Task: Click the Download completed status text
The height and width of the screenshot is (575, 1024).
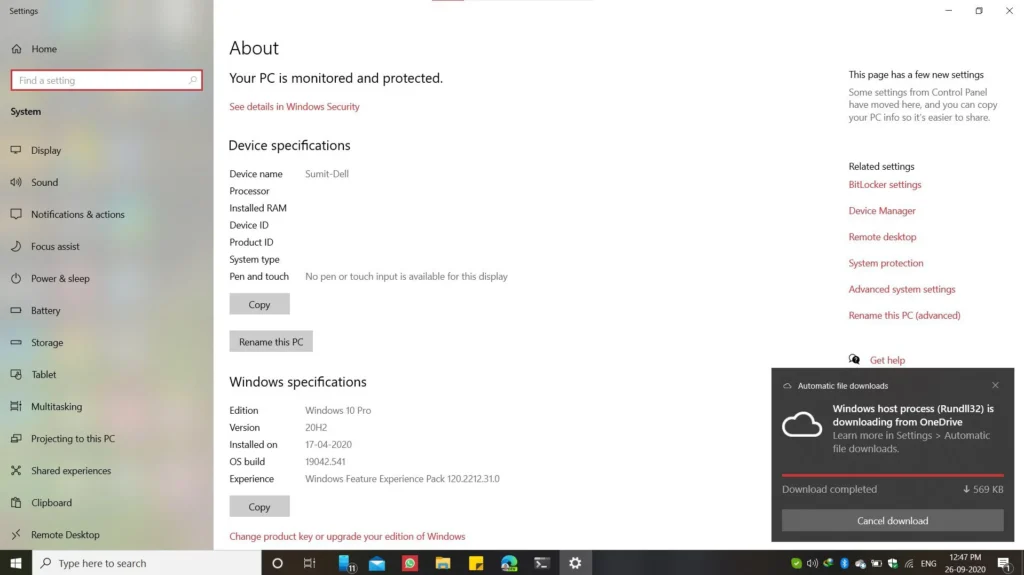Action: point(829,489)
